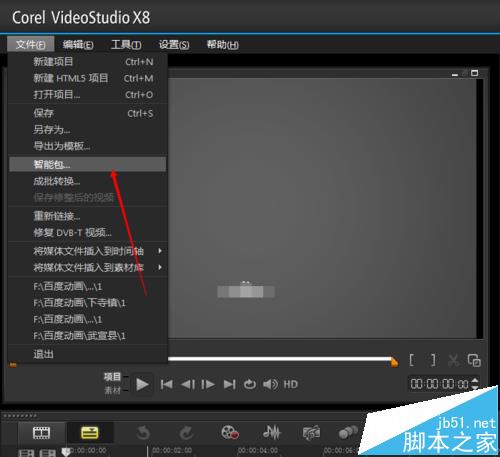This screenshot has height=457, width=500.
Task: Click 保存 (Save) menu entry
Action: click(87, 113)
